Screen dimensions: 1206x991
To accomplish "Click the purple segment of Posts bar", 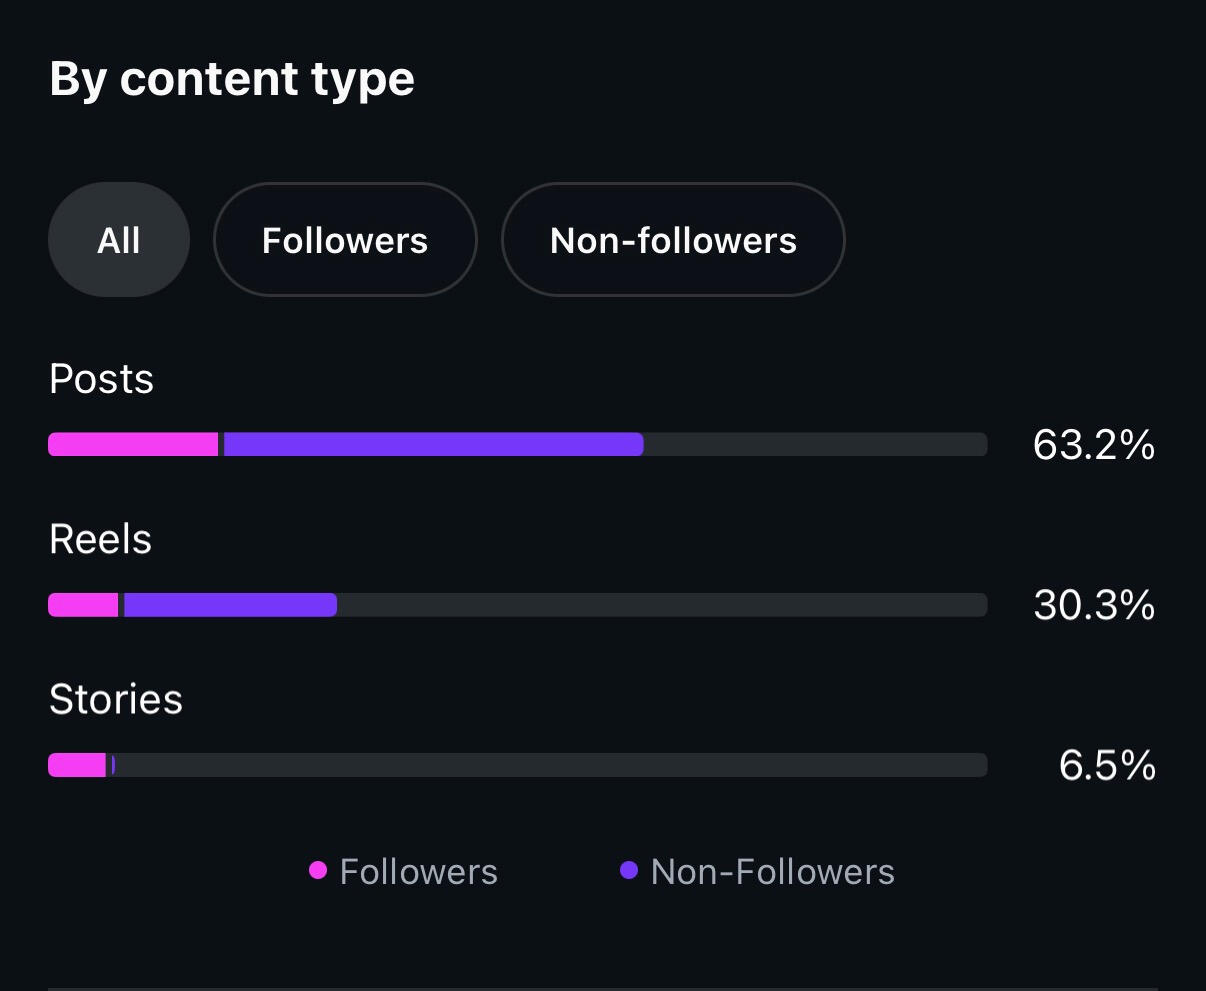I will [x=432, y=445].
